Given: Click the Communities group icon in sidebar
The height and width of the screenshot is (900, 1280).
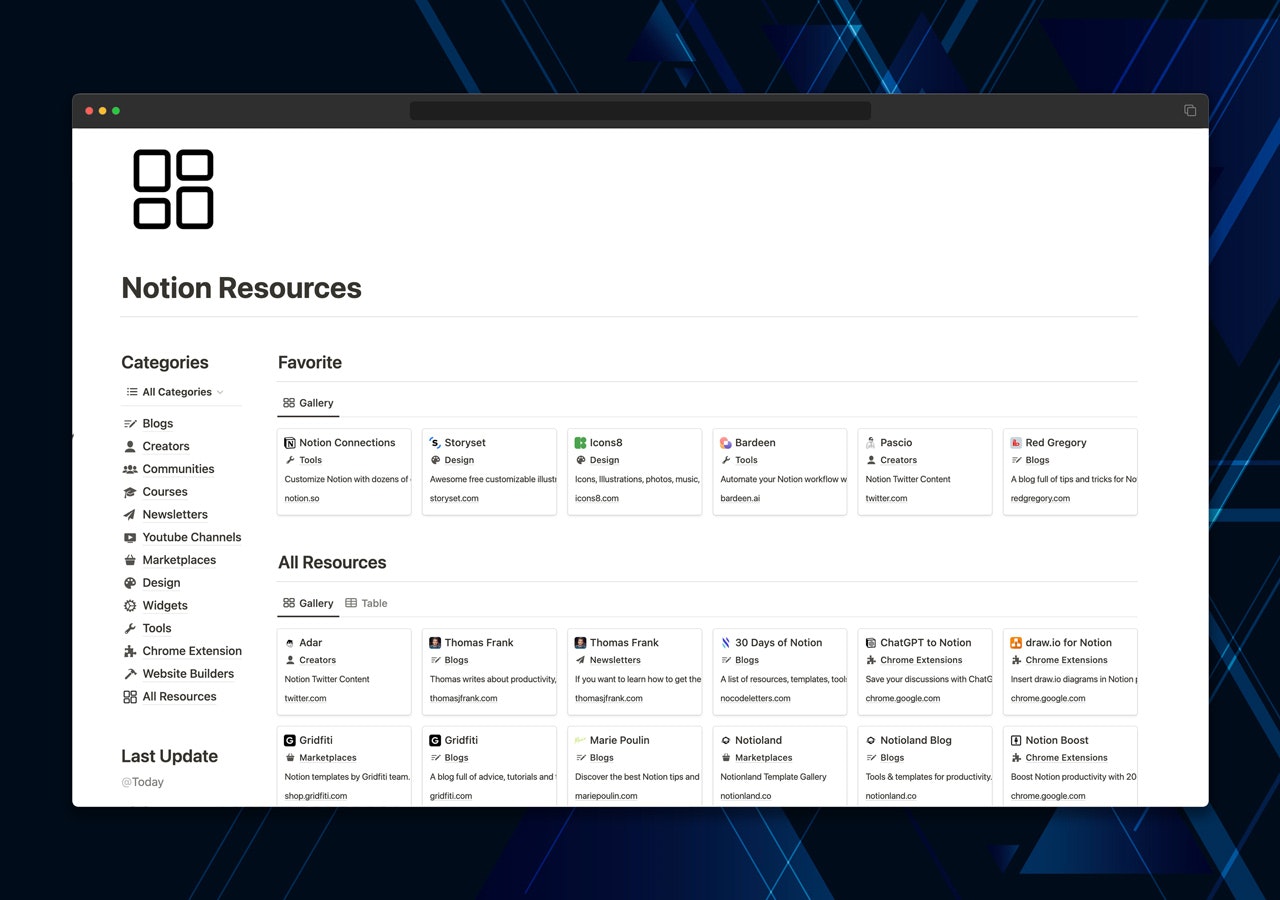Looking at the screenshot, I should 130,469.
